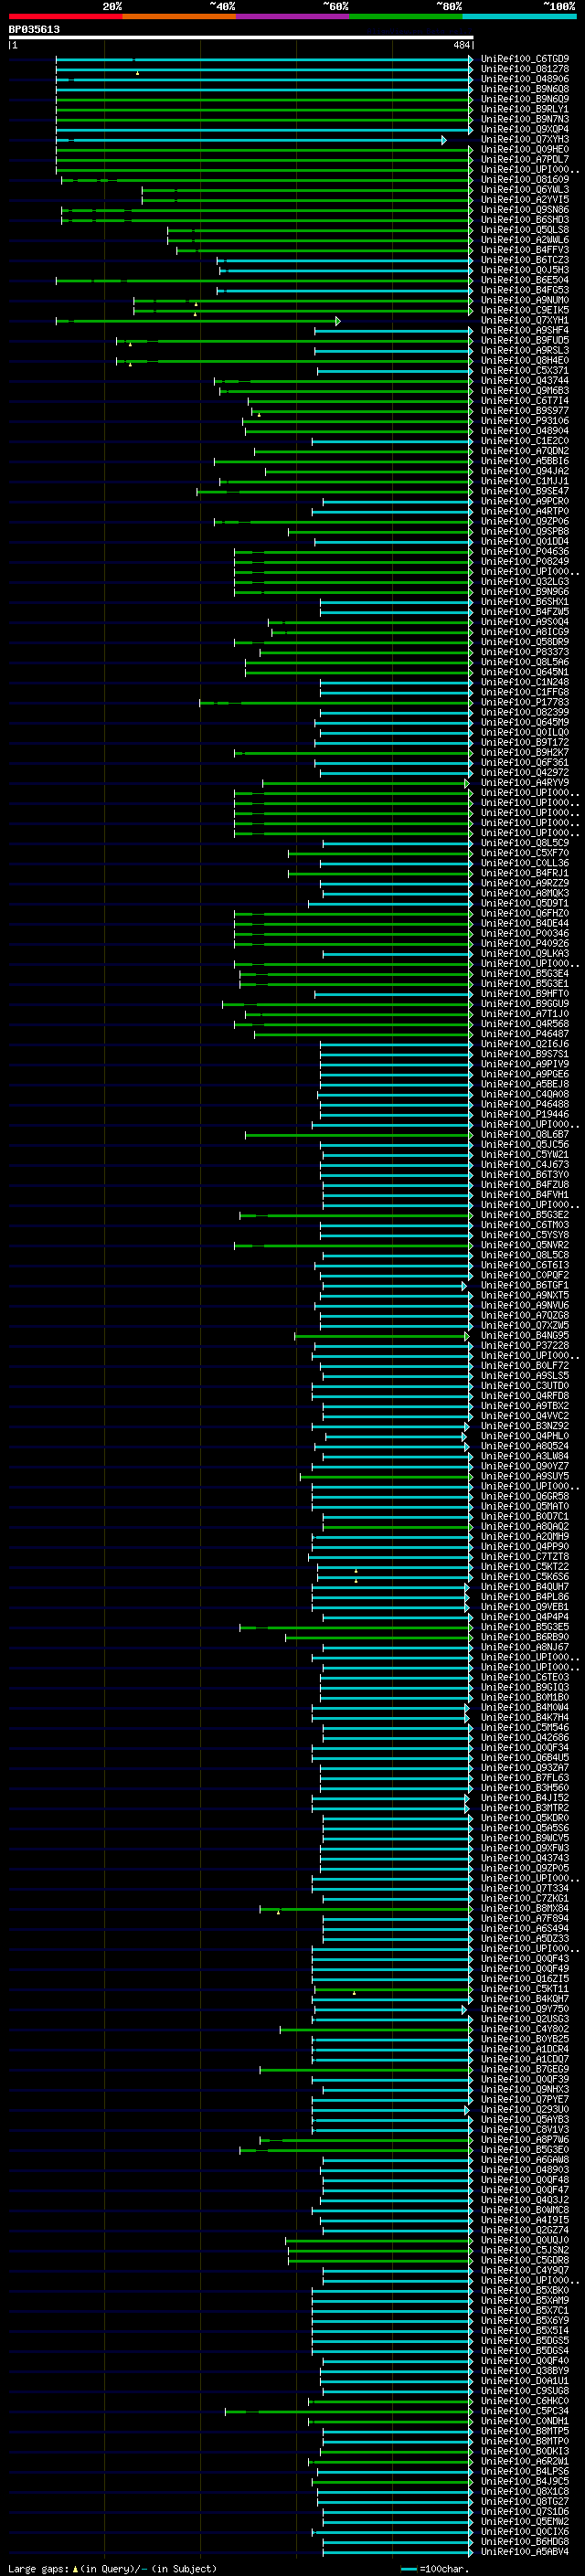Click the green ~80% identity legend segment
The height and width of the screenshot is (2576, 585).
(406, 16)
